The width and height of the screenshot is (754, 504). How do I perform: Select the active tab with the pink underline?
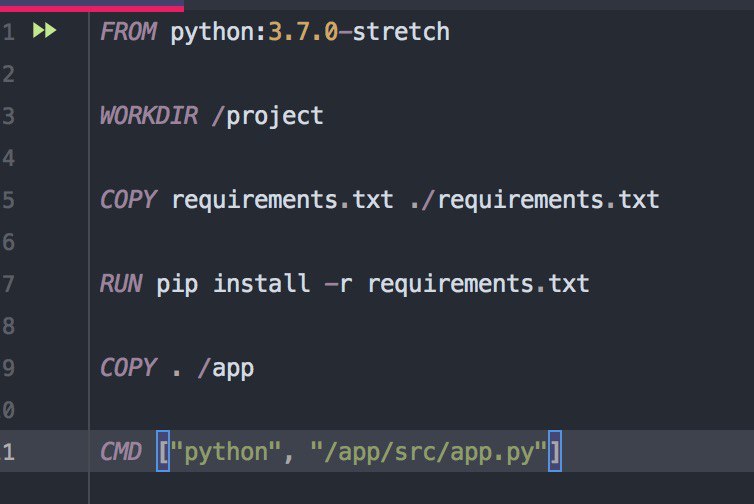click(92, 5)
